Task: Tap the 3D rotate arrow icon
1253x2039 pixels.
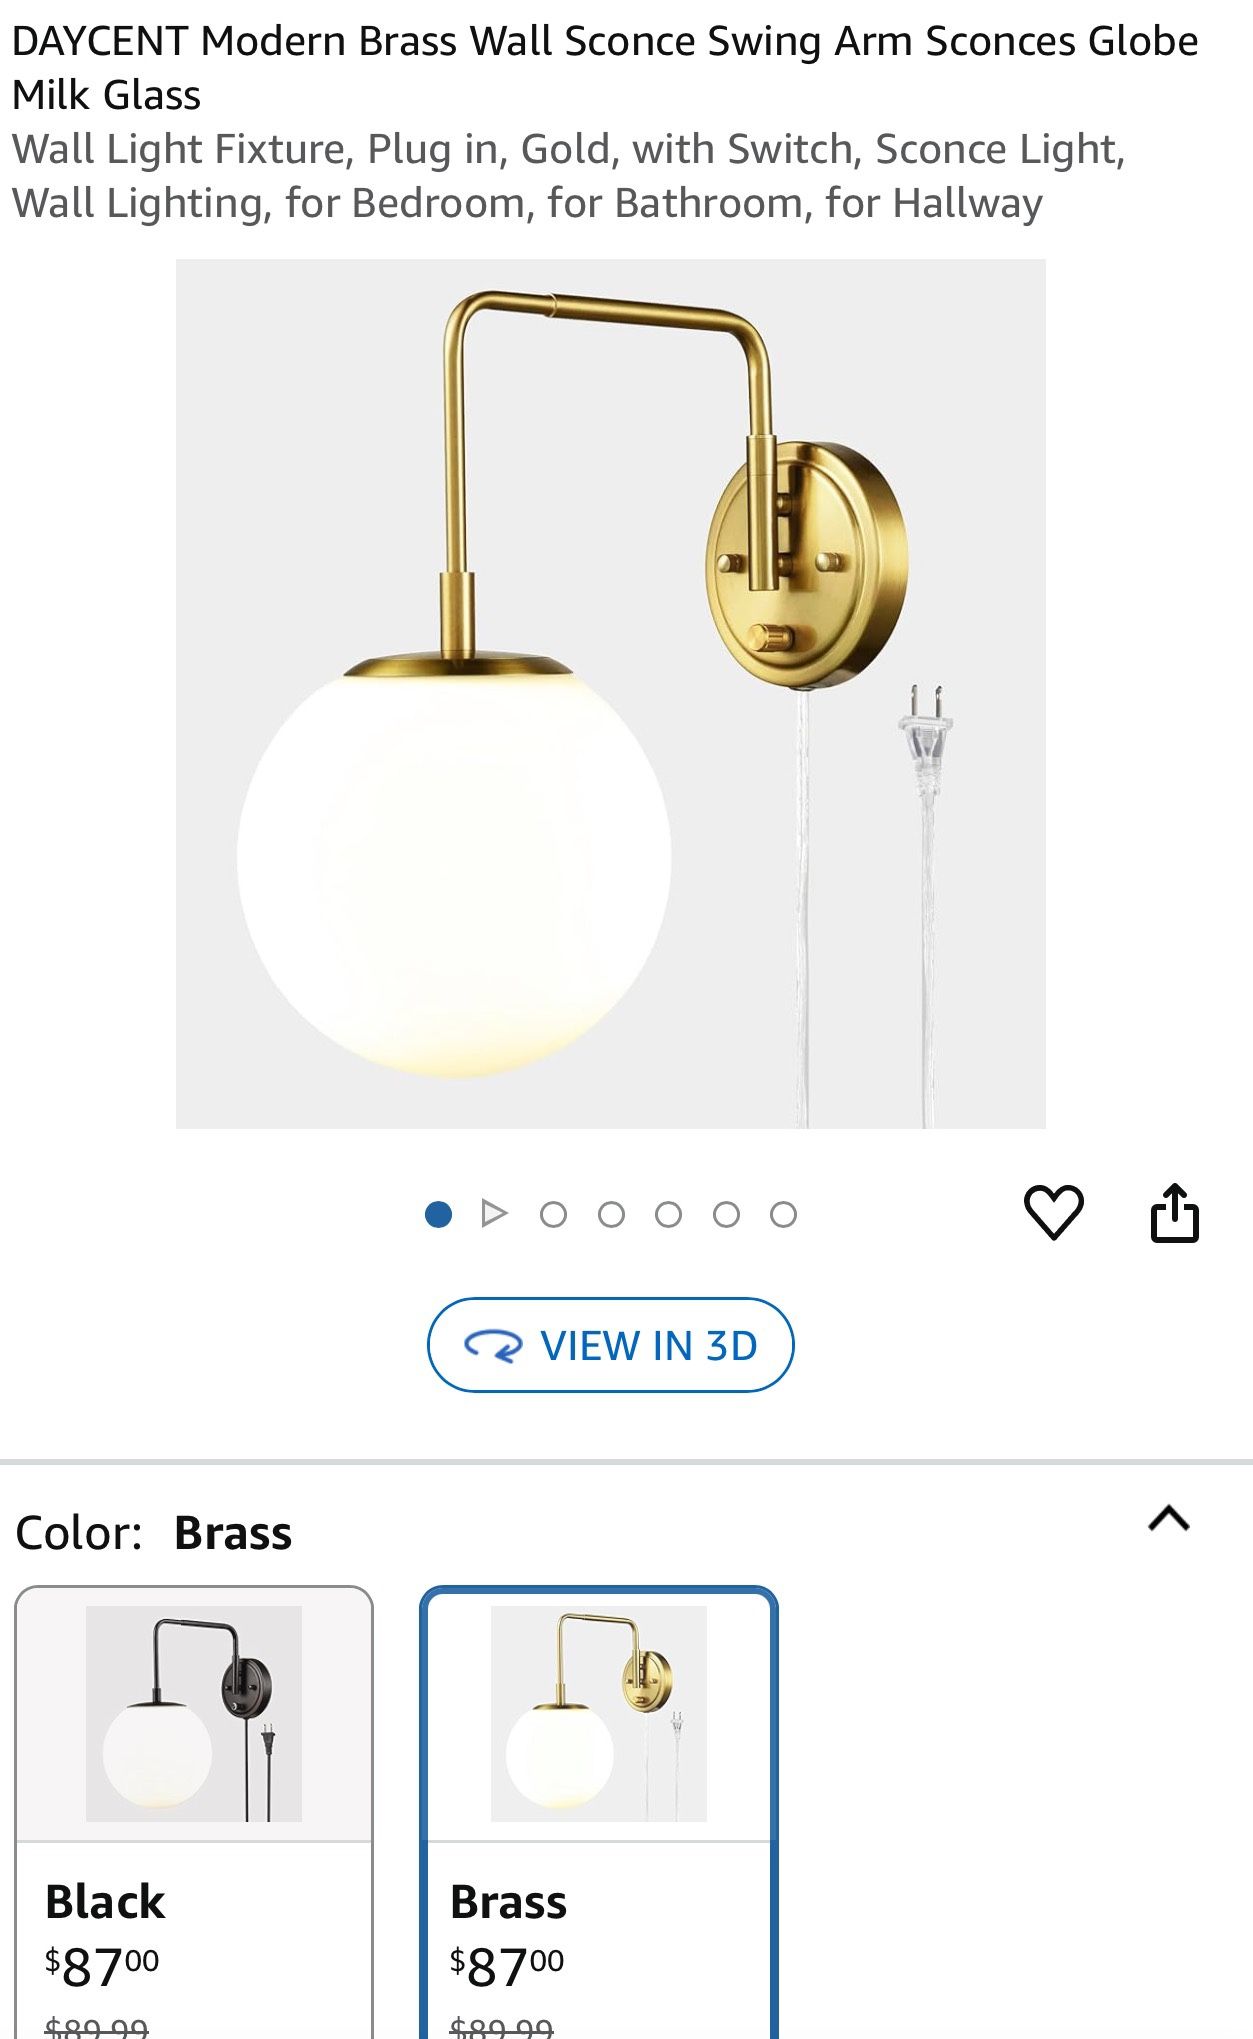Action: pos(493,1346)
